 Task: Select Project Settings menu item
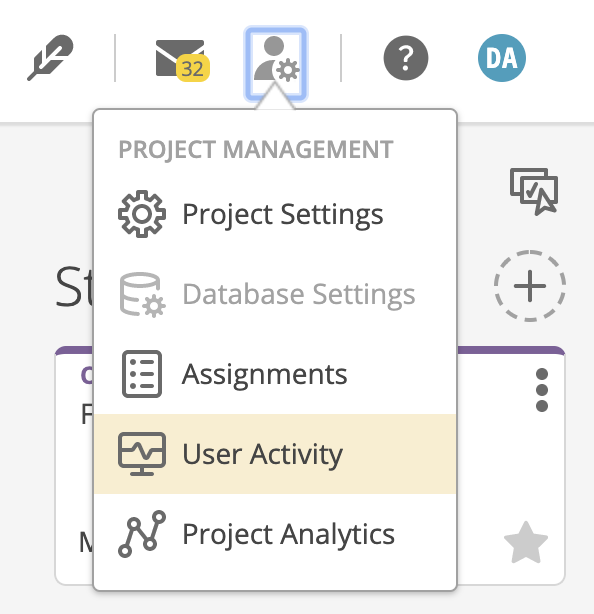(275, 214)
